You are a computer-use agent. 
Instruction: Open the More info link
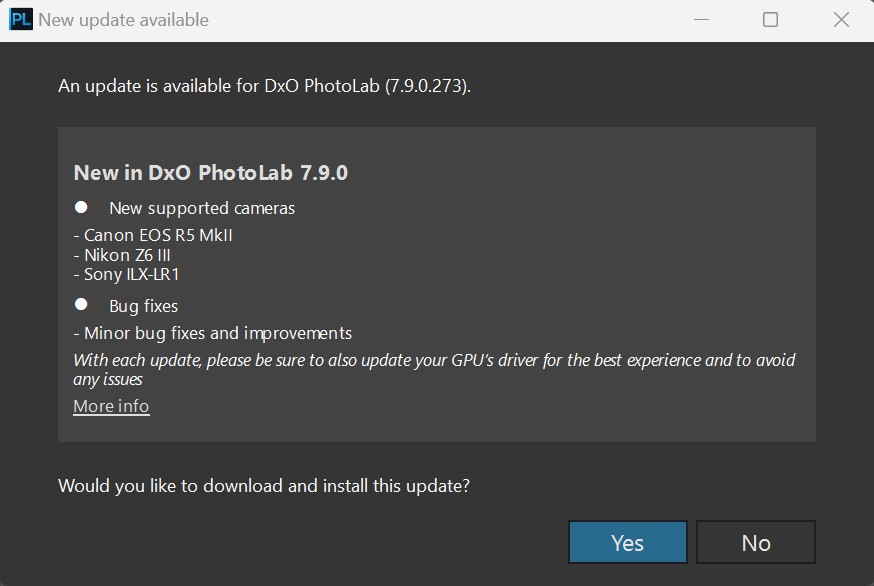click(111, 406)
